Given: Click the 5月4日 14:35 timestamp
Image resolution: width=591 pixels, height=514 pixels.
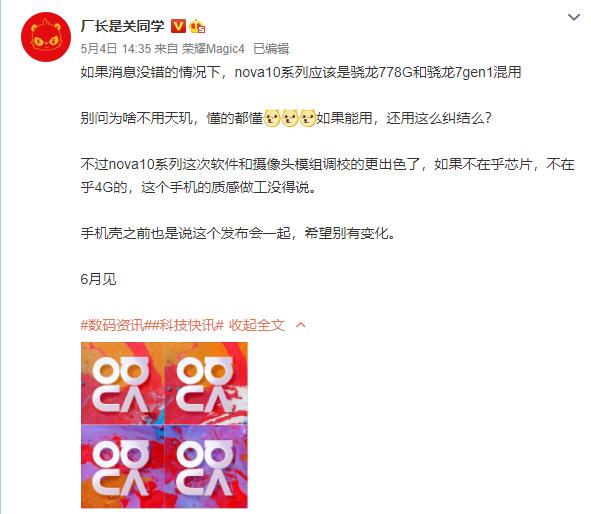Looking at the screenshot, I should tap(116, 49).
